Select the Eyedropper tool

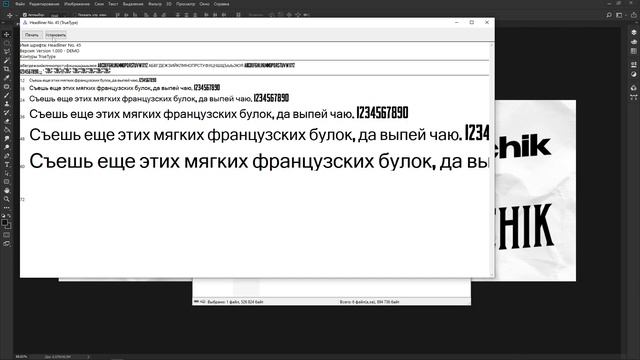[7, 78]
